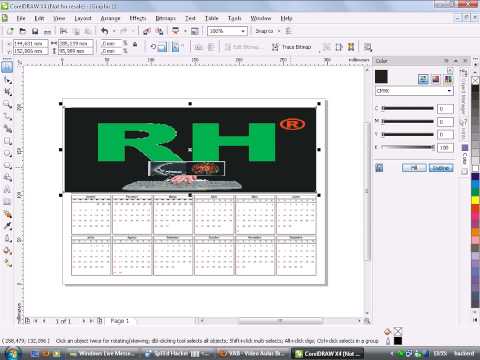This screenshot has width=480, height=360.
Task: Open the application launcher dropdown arrow
Action: 185,31
